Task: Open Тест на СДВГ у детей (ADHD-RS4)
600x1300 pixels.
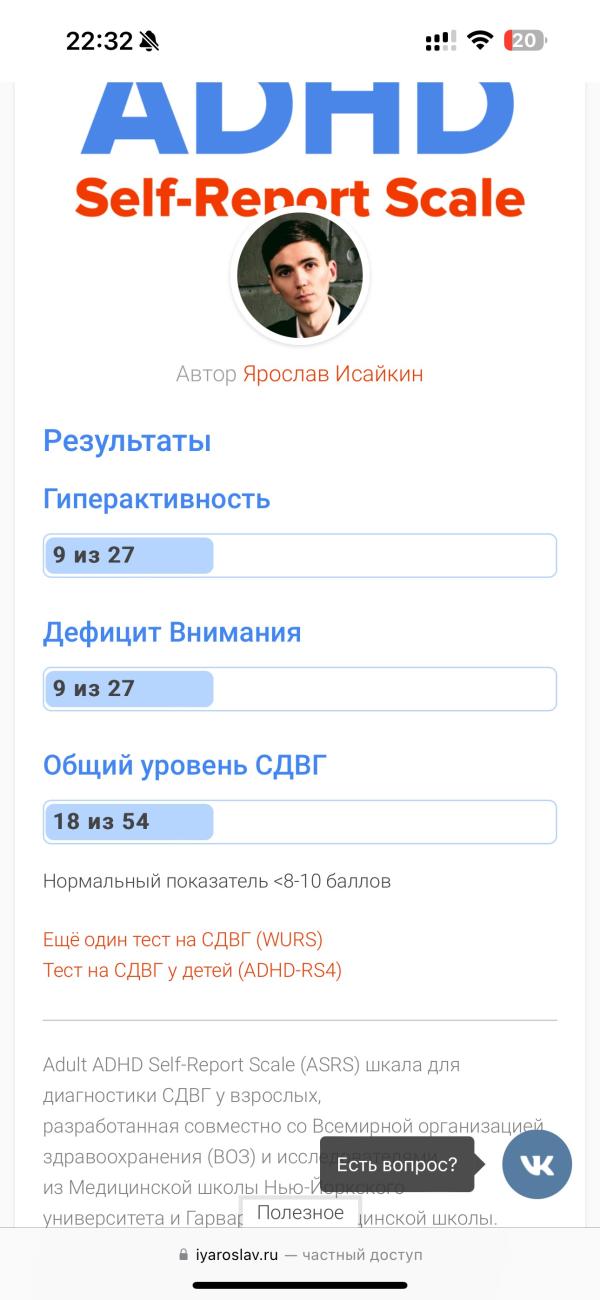Action: point(192,970)
